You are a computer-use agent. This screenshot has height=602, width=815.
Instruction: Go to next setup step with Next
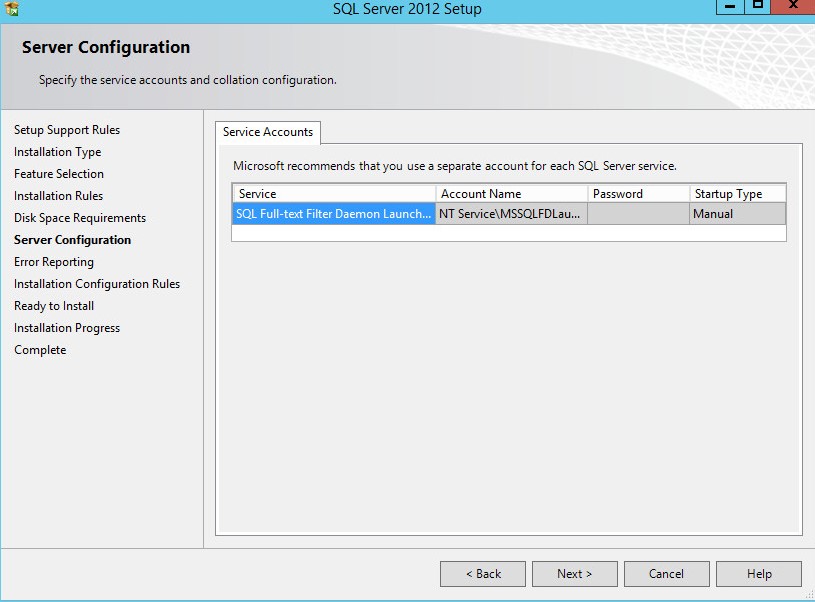574,574
